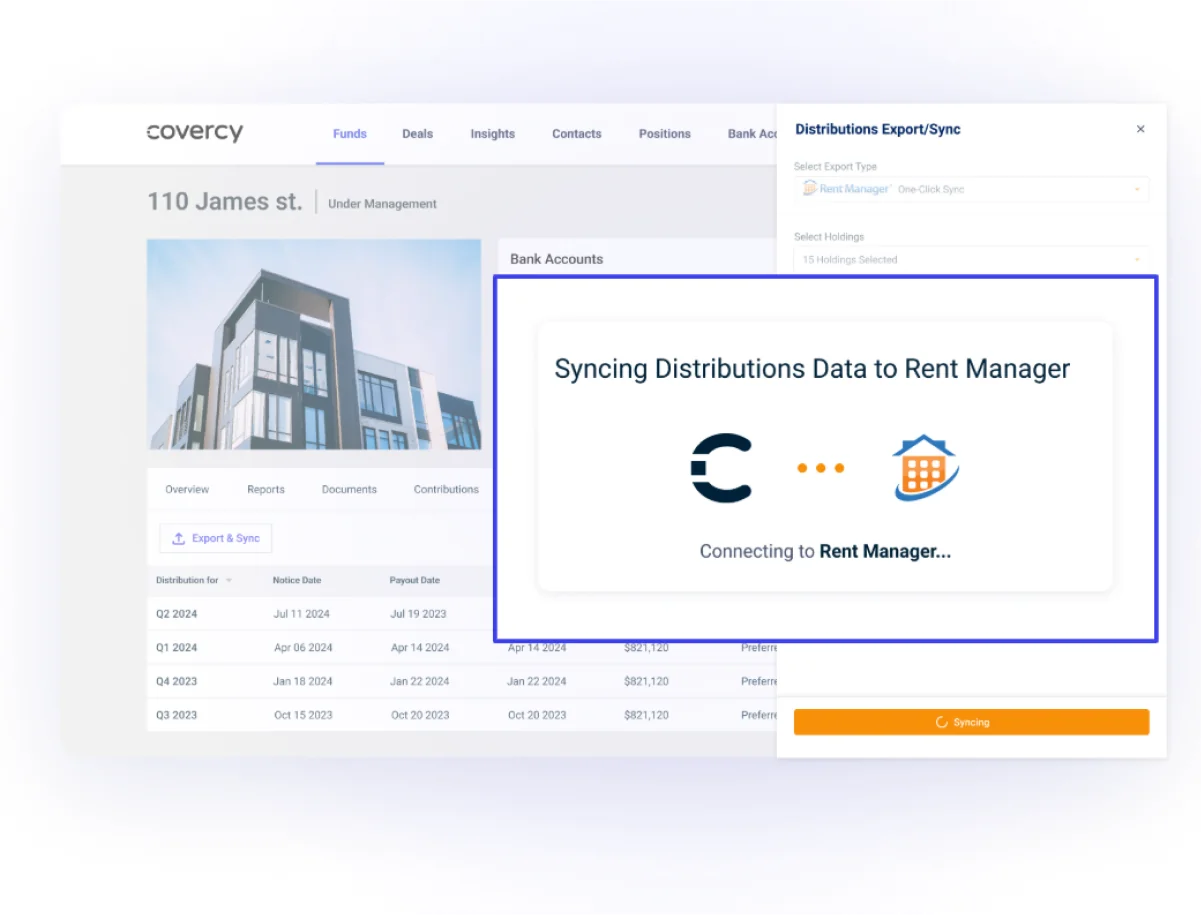Click the Rent Manager icon inside Export Type field
The image size is (1201, 915).
pyautogui.click(x=811, y=188)
